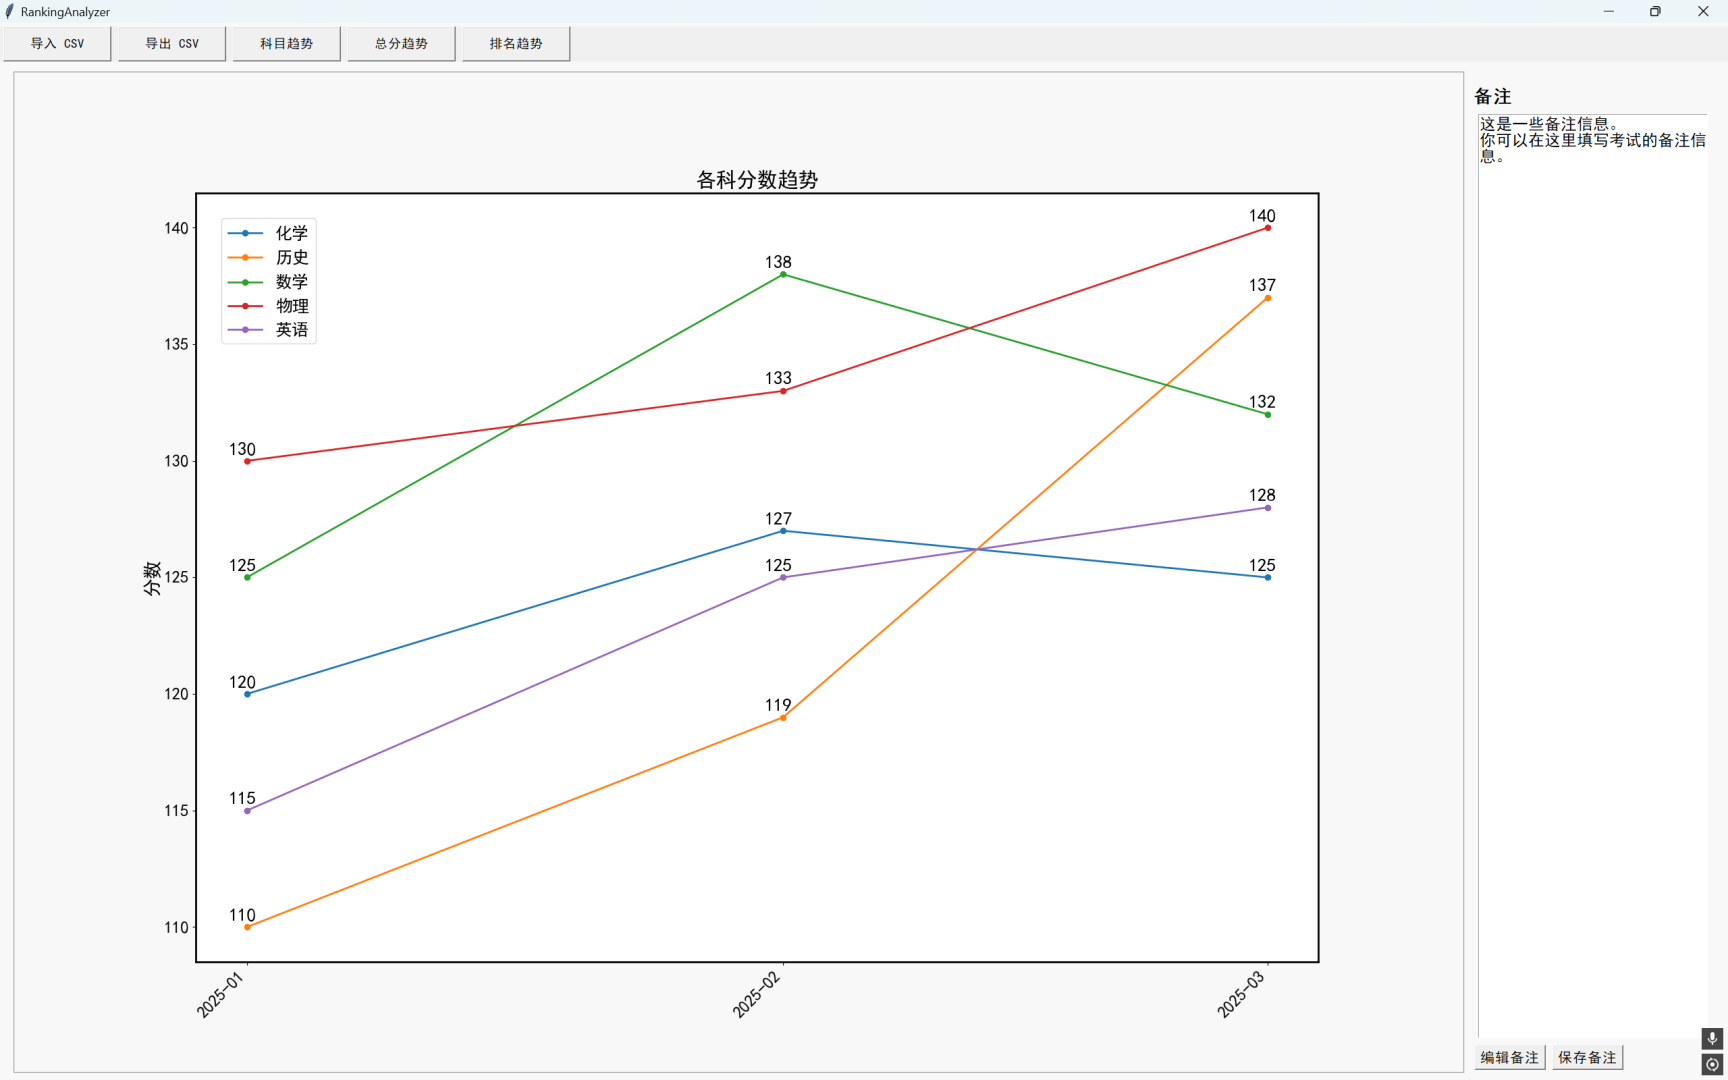Image resolution: width=1728 pixels, height=1080 pixels.
Task: Click the 140 data label on 物理 line
Action: tap(1262, 216)
